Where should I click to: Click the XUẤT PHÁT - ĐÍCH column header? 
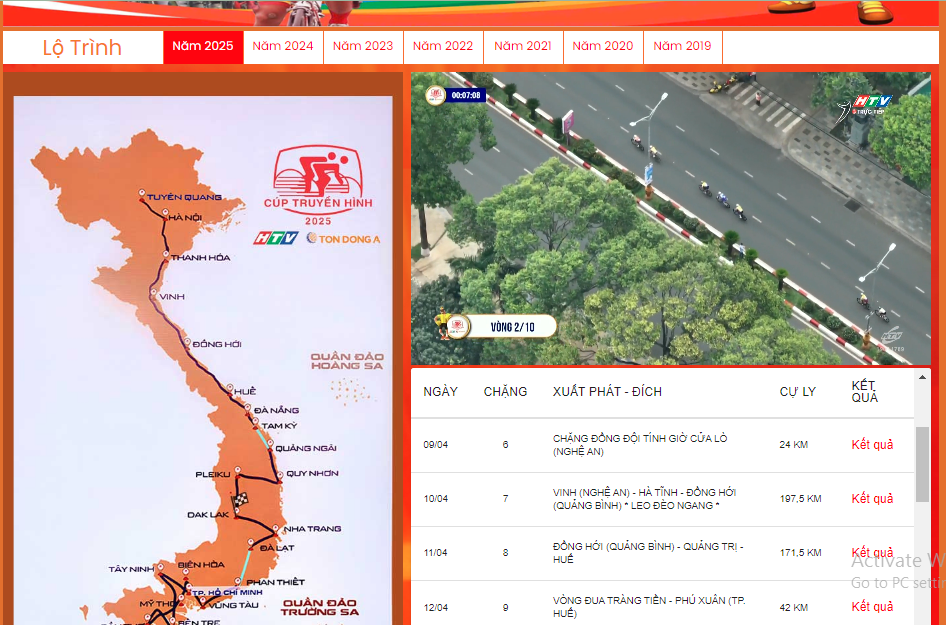[607, 392]
